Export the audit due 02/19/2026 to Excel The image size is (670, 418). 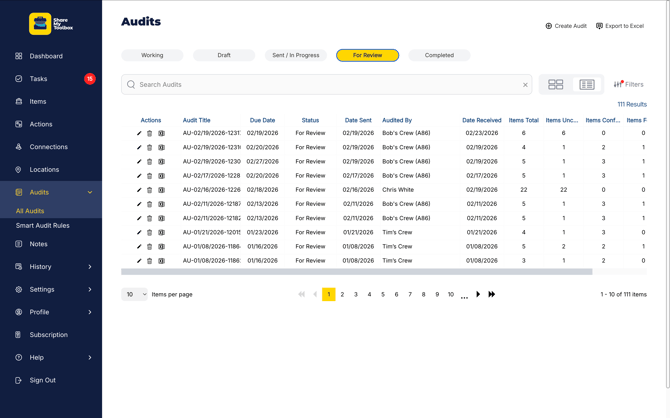[x=161, y=133]
